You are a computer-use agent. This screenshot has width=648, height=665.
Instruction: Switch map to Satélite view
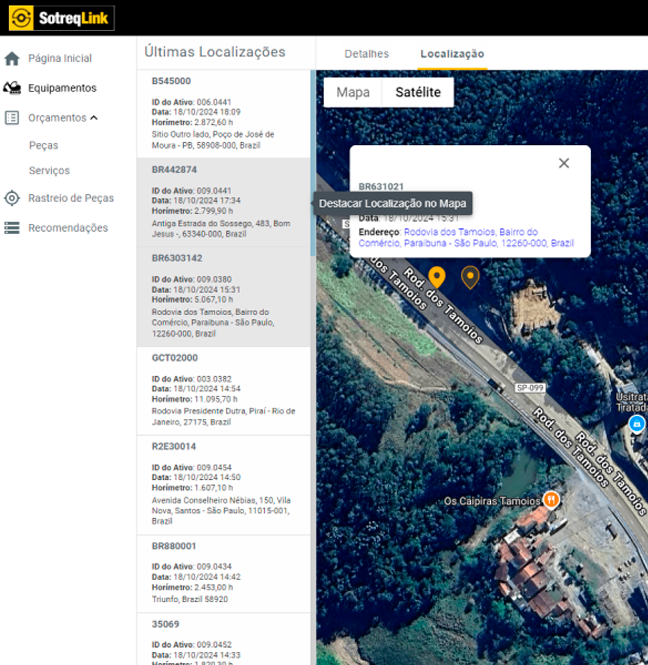(418, 92)
